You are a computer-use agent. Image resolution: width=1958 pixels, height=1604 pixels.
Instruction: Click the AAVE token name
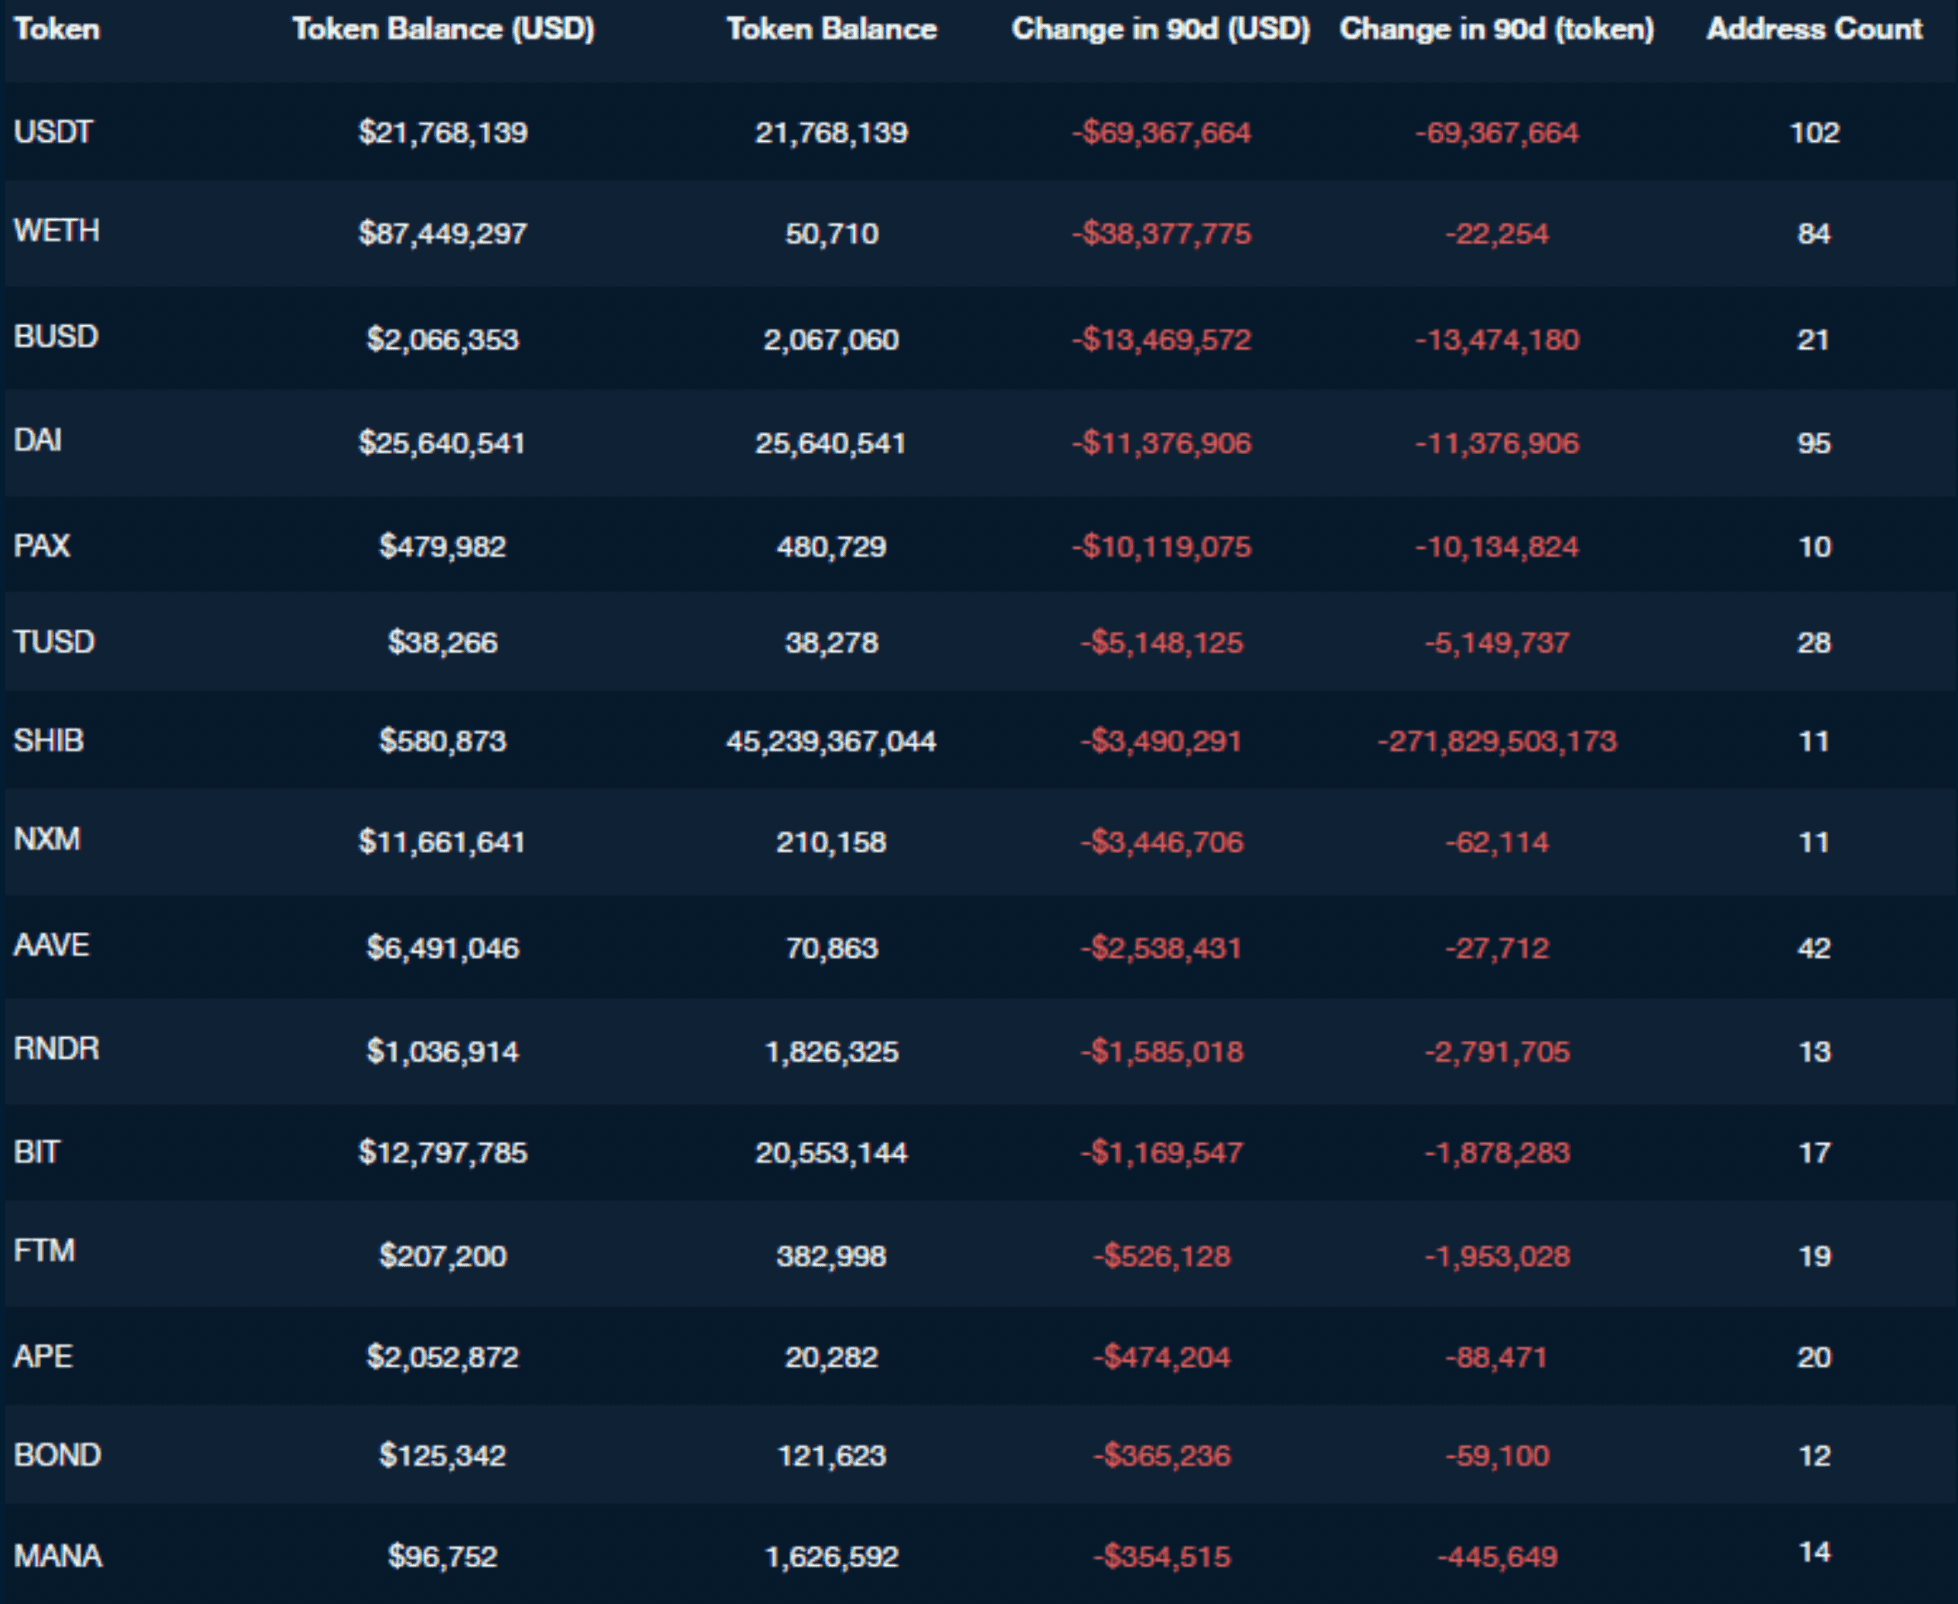[x=51, y=945]
